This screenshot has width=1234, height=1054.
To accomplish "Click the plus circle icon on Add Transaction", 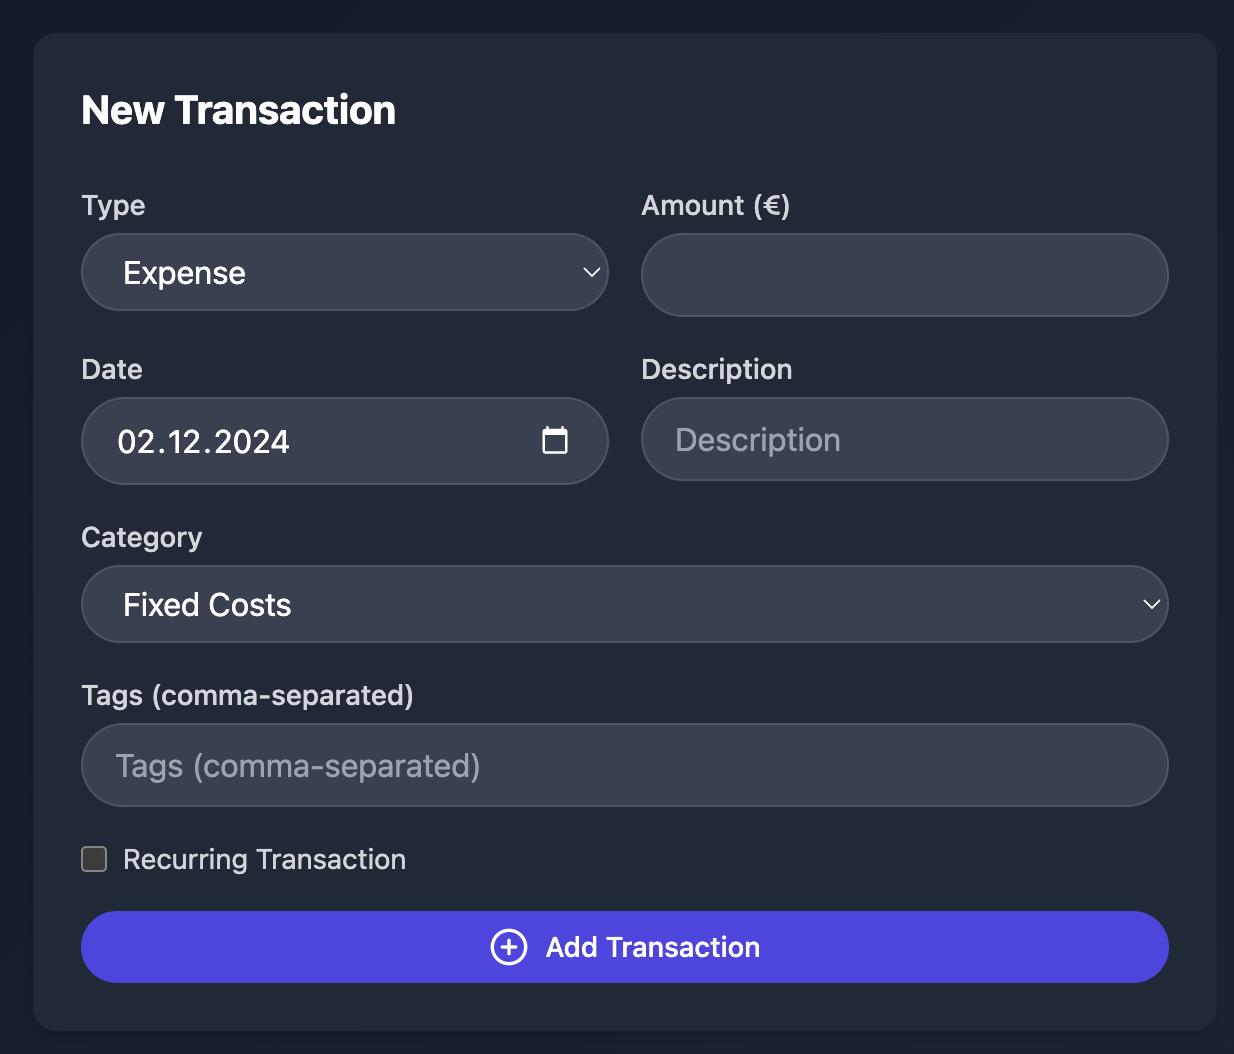I will 509,947.
